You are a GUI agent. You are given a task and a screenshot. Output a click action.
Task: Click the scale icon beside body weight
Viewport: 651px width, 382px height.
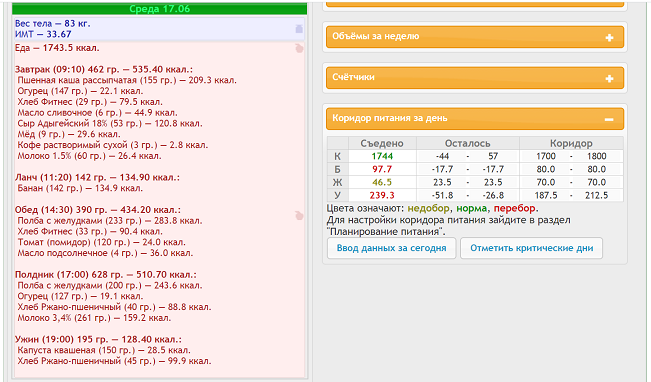tap(299, 29)
